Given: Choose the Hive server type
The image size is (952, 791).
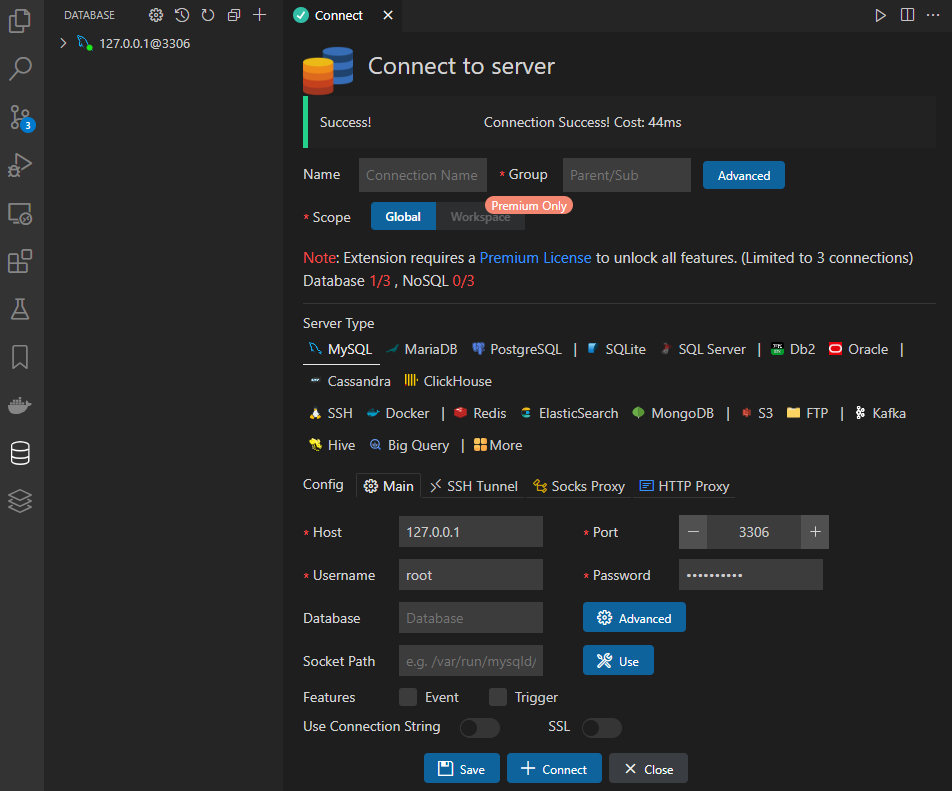Looking at the screenshot, I should [x=332, y=446].
